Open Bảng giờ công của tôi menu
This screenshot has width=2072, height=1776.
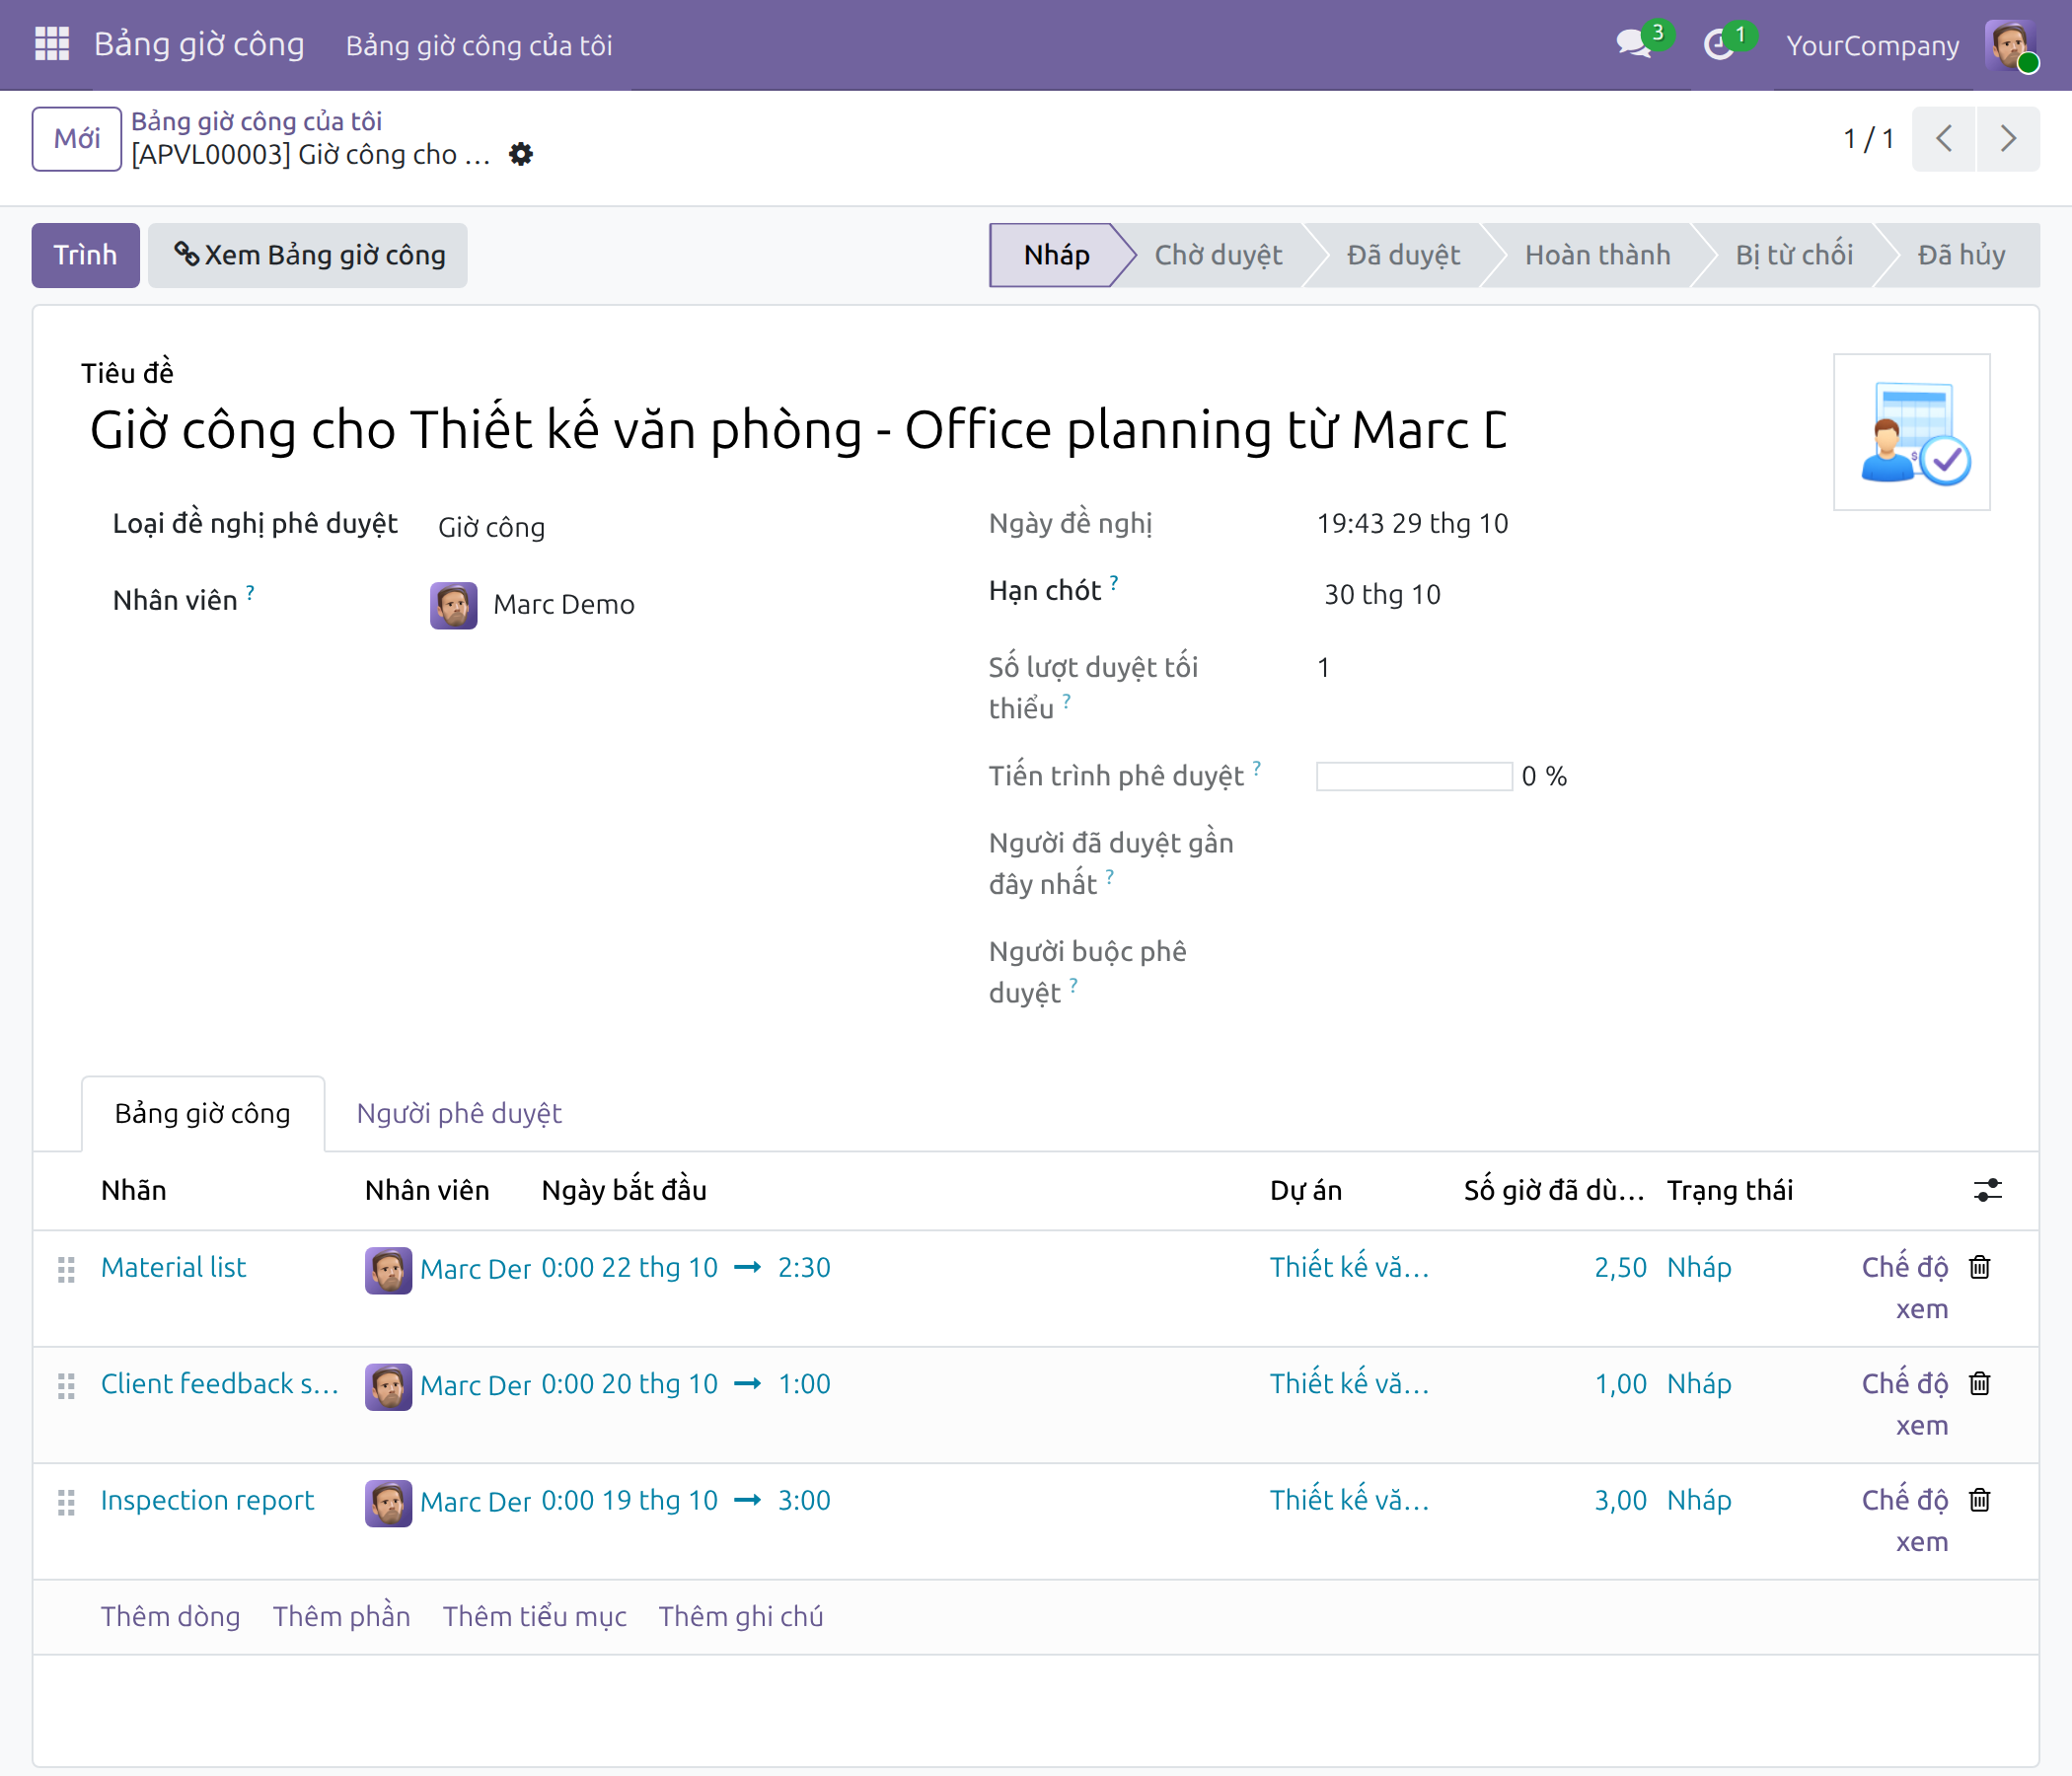(479, 45)
